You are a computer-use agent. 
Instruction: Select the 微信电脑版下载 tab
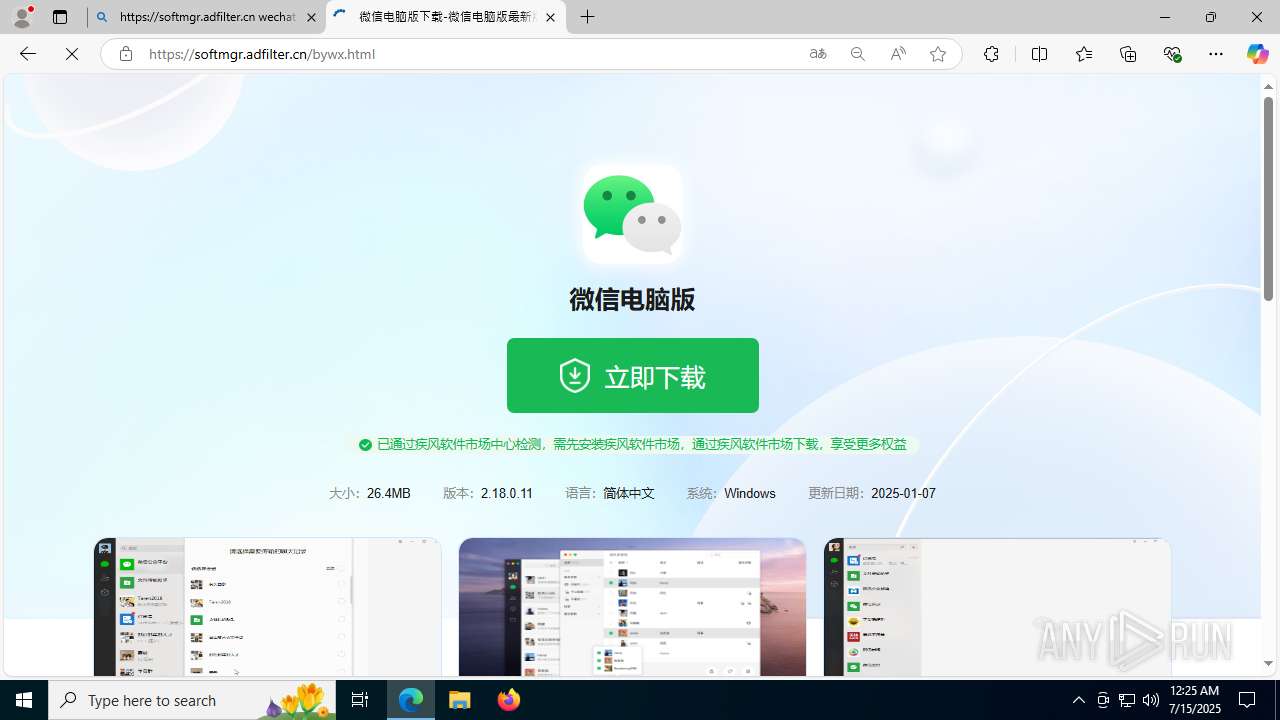tap(446, 17)
